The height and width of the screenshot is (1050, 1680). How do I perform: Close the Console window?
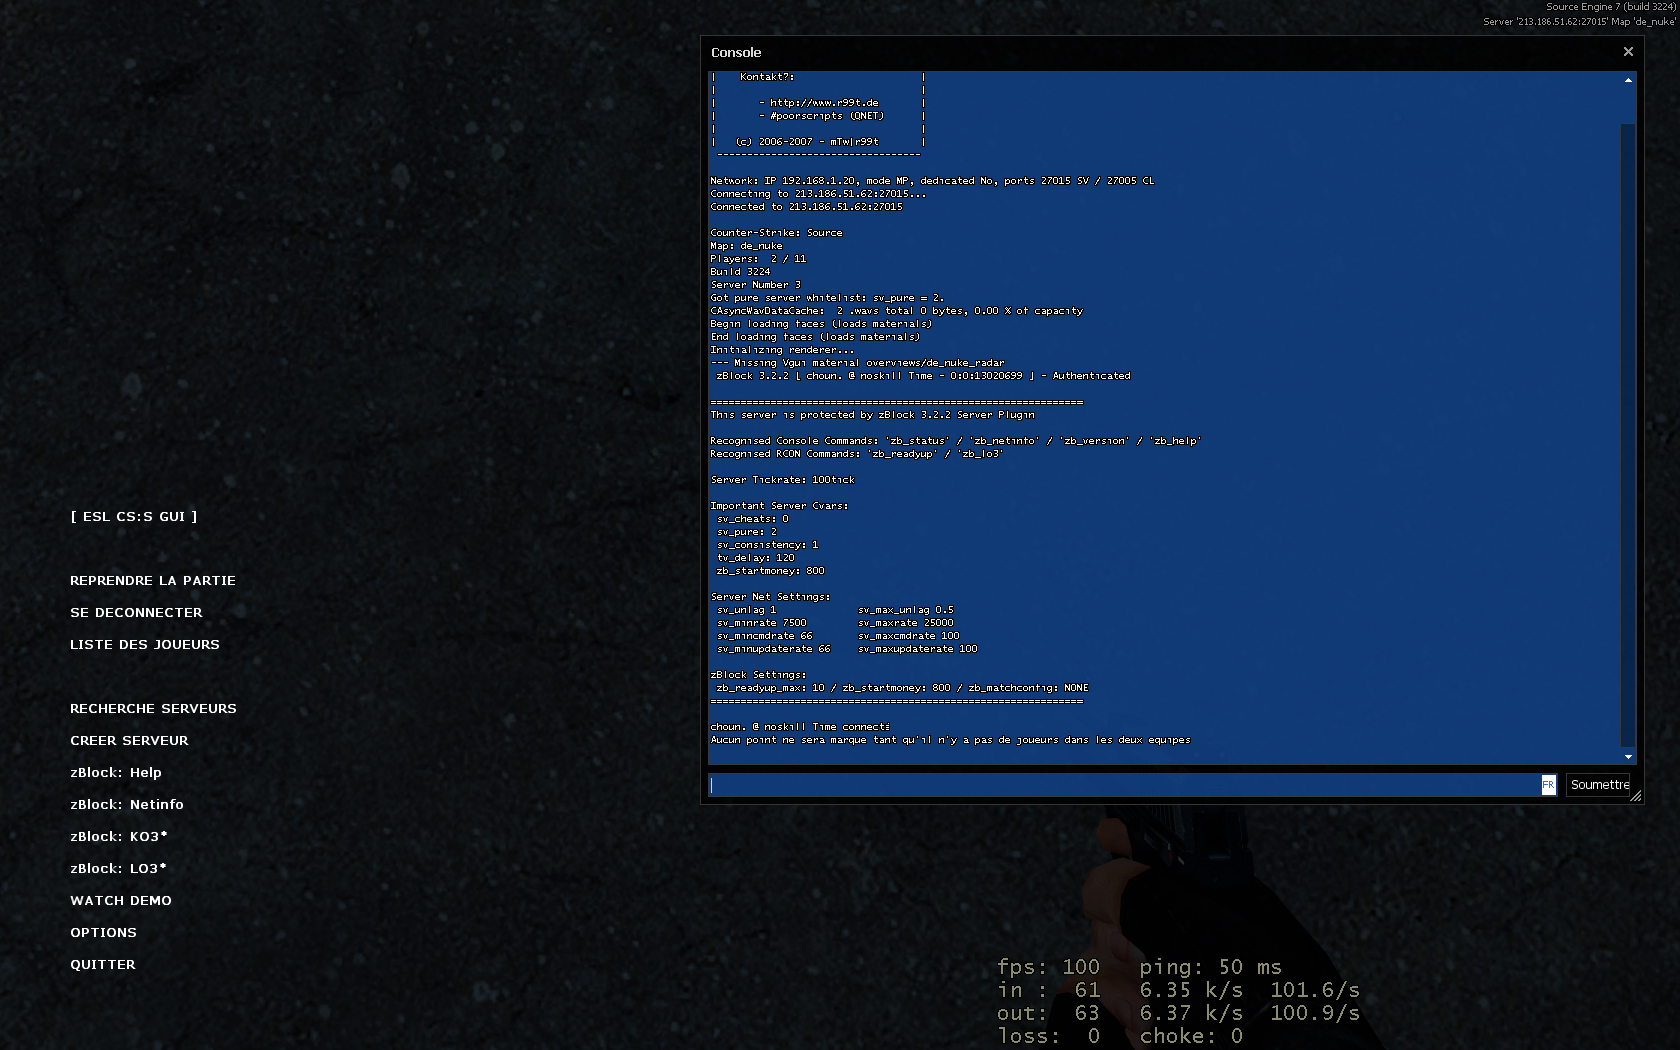tap(1628, 51)
